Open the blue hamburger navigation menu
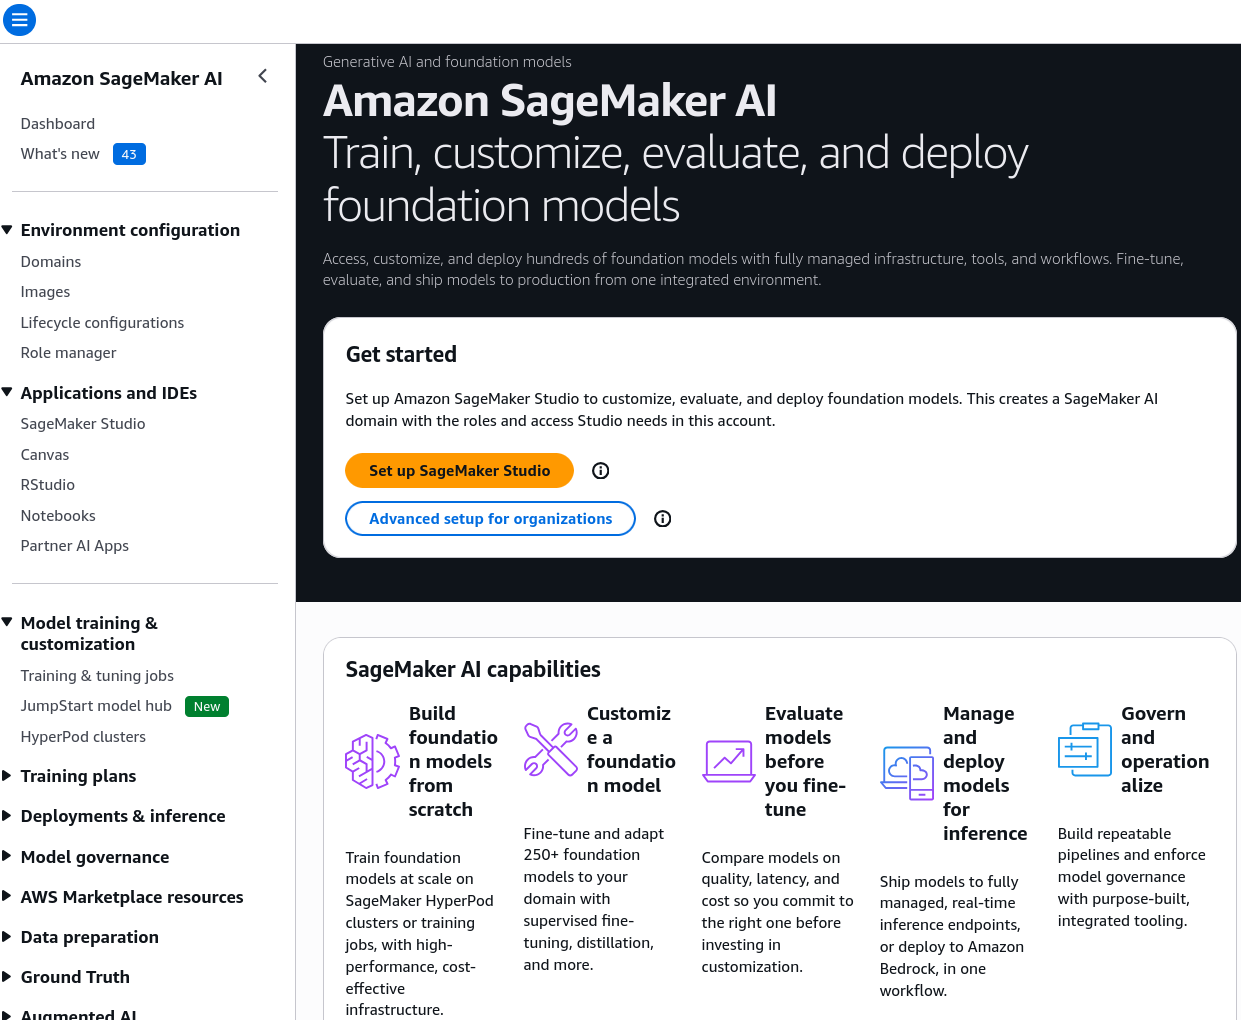 (19, 19)
